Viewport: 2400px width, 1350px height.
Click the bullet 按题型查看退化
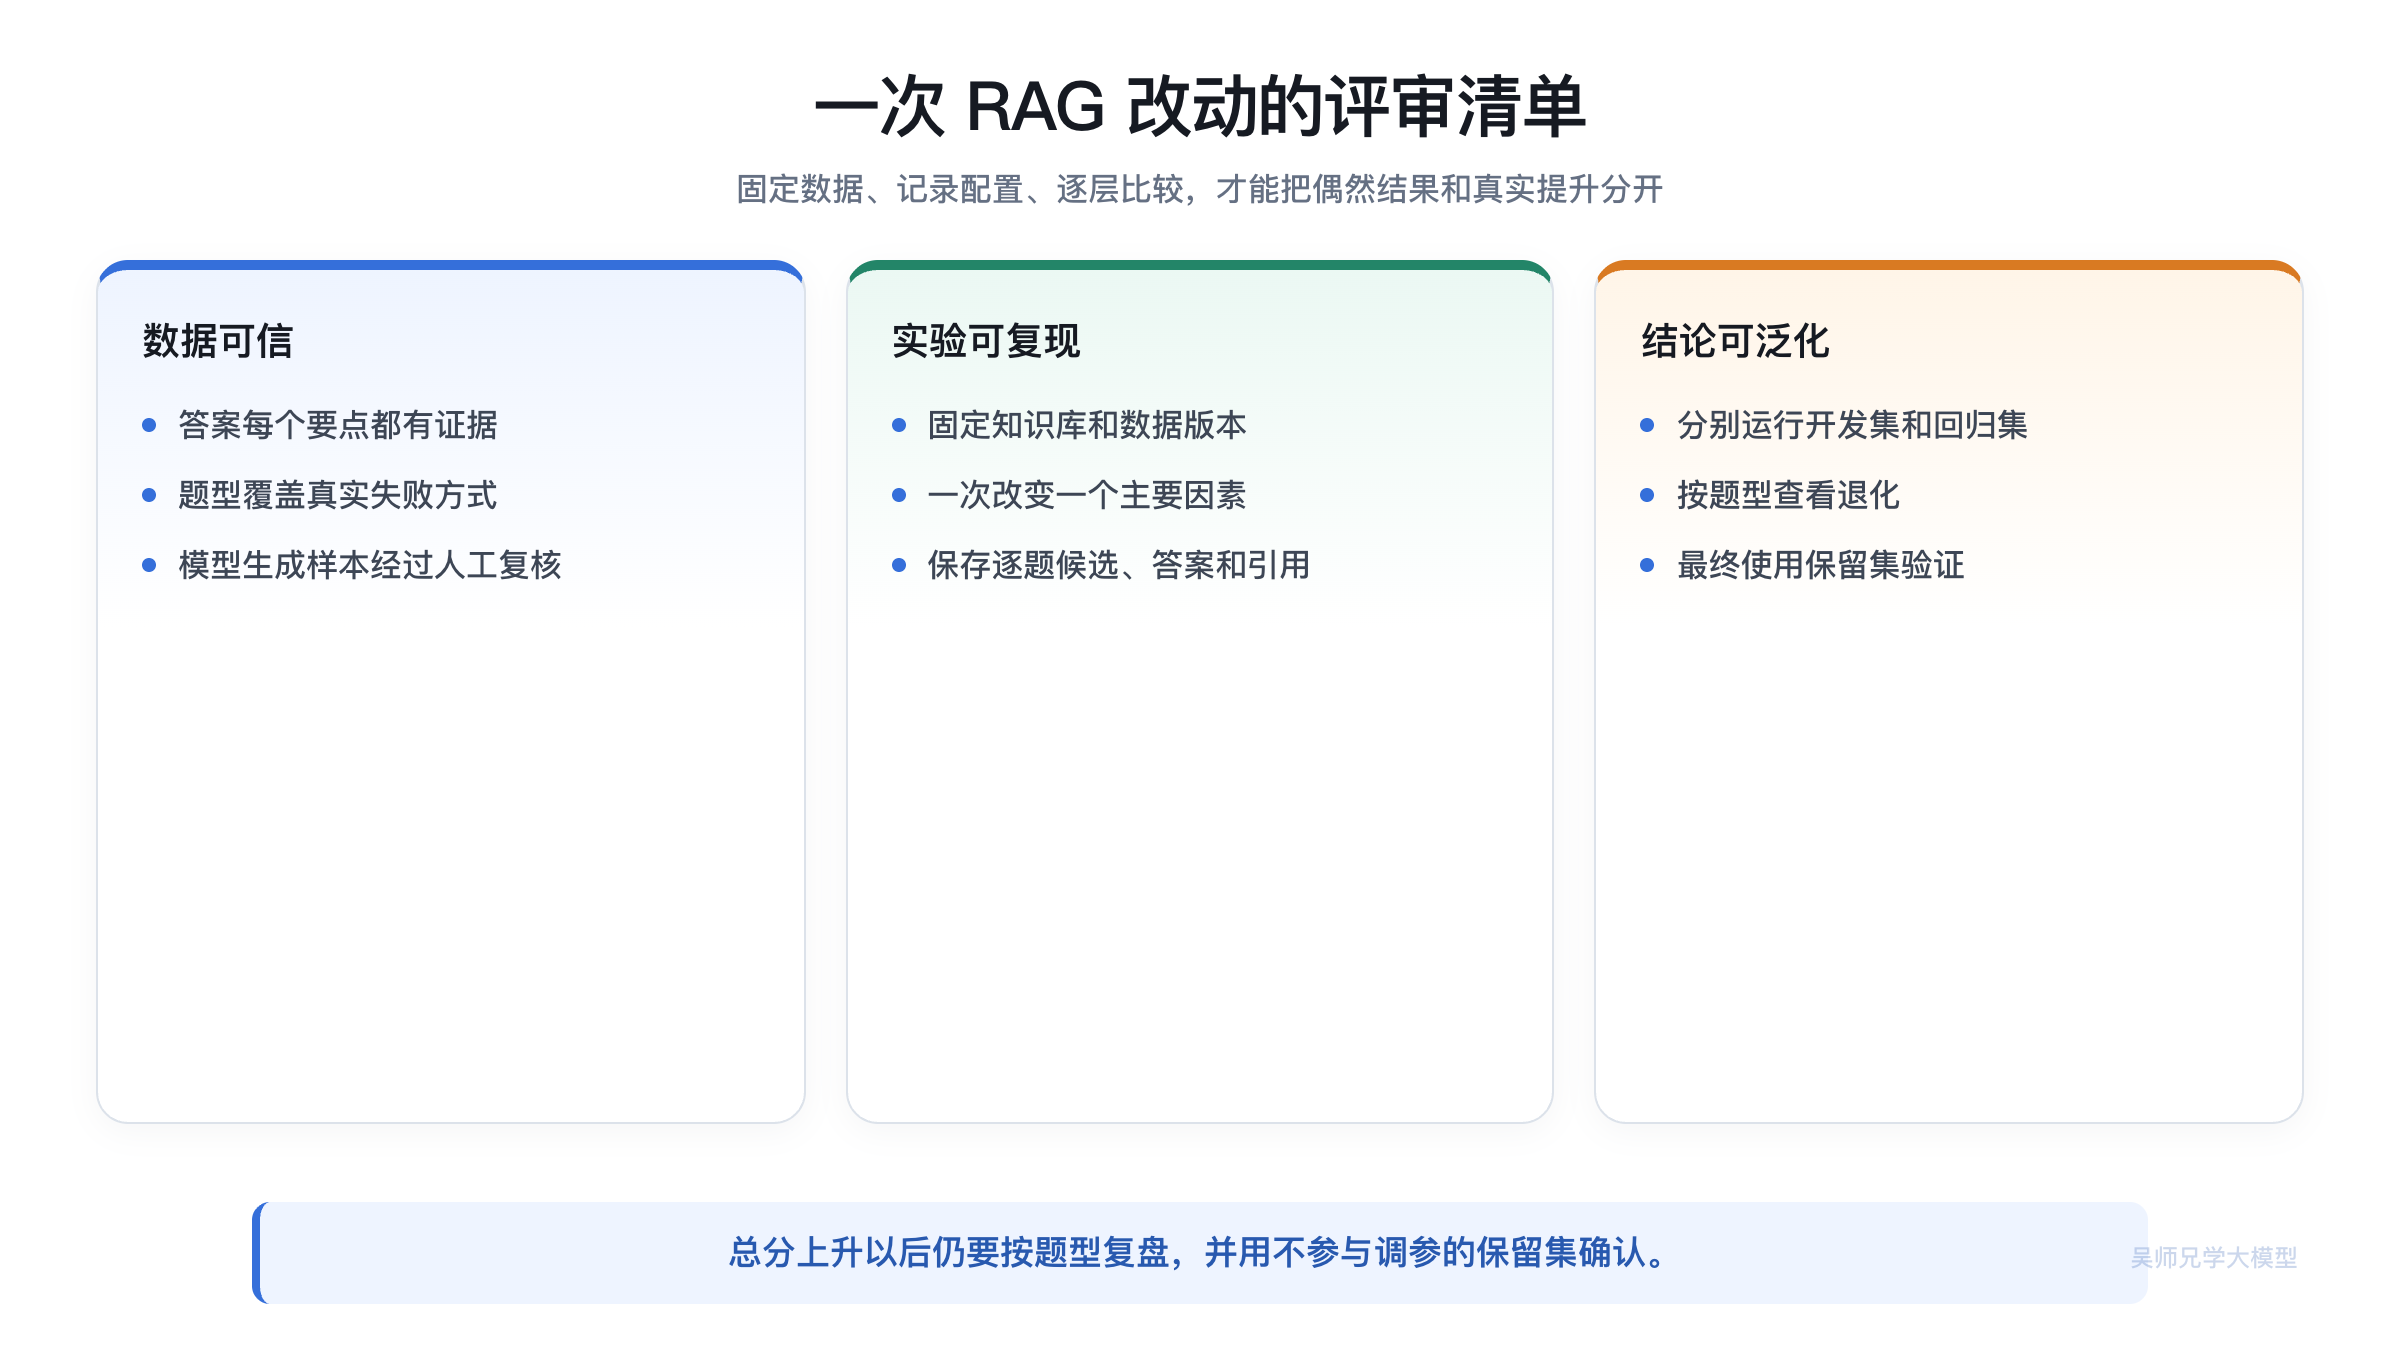pyautogui.click(x=1788, y=495)
